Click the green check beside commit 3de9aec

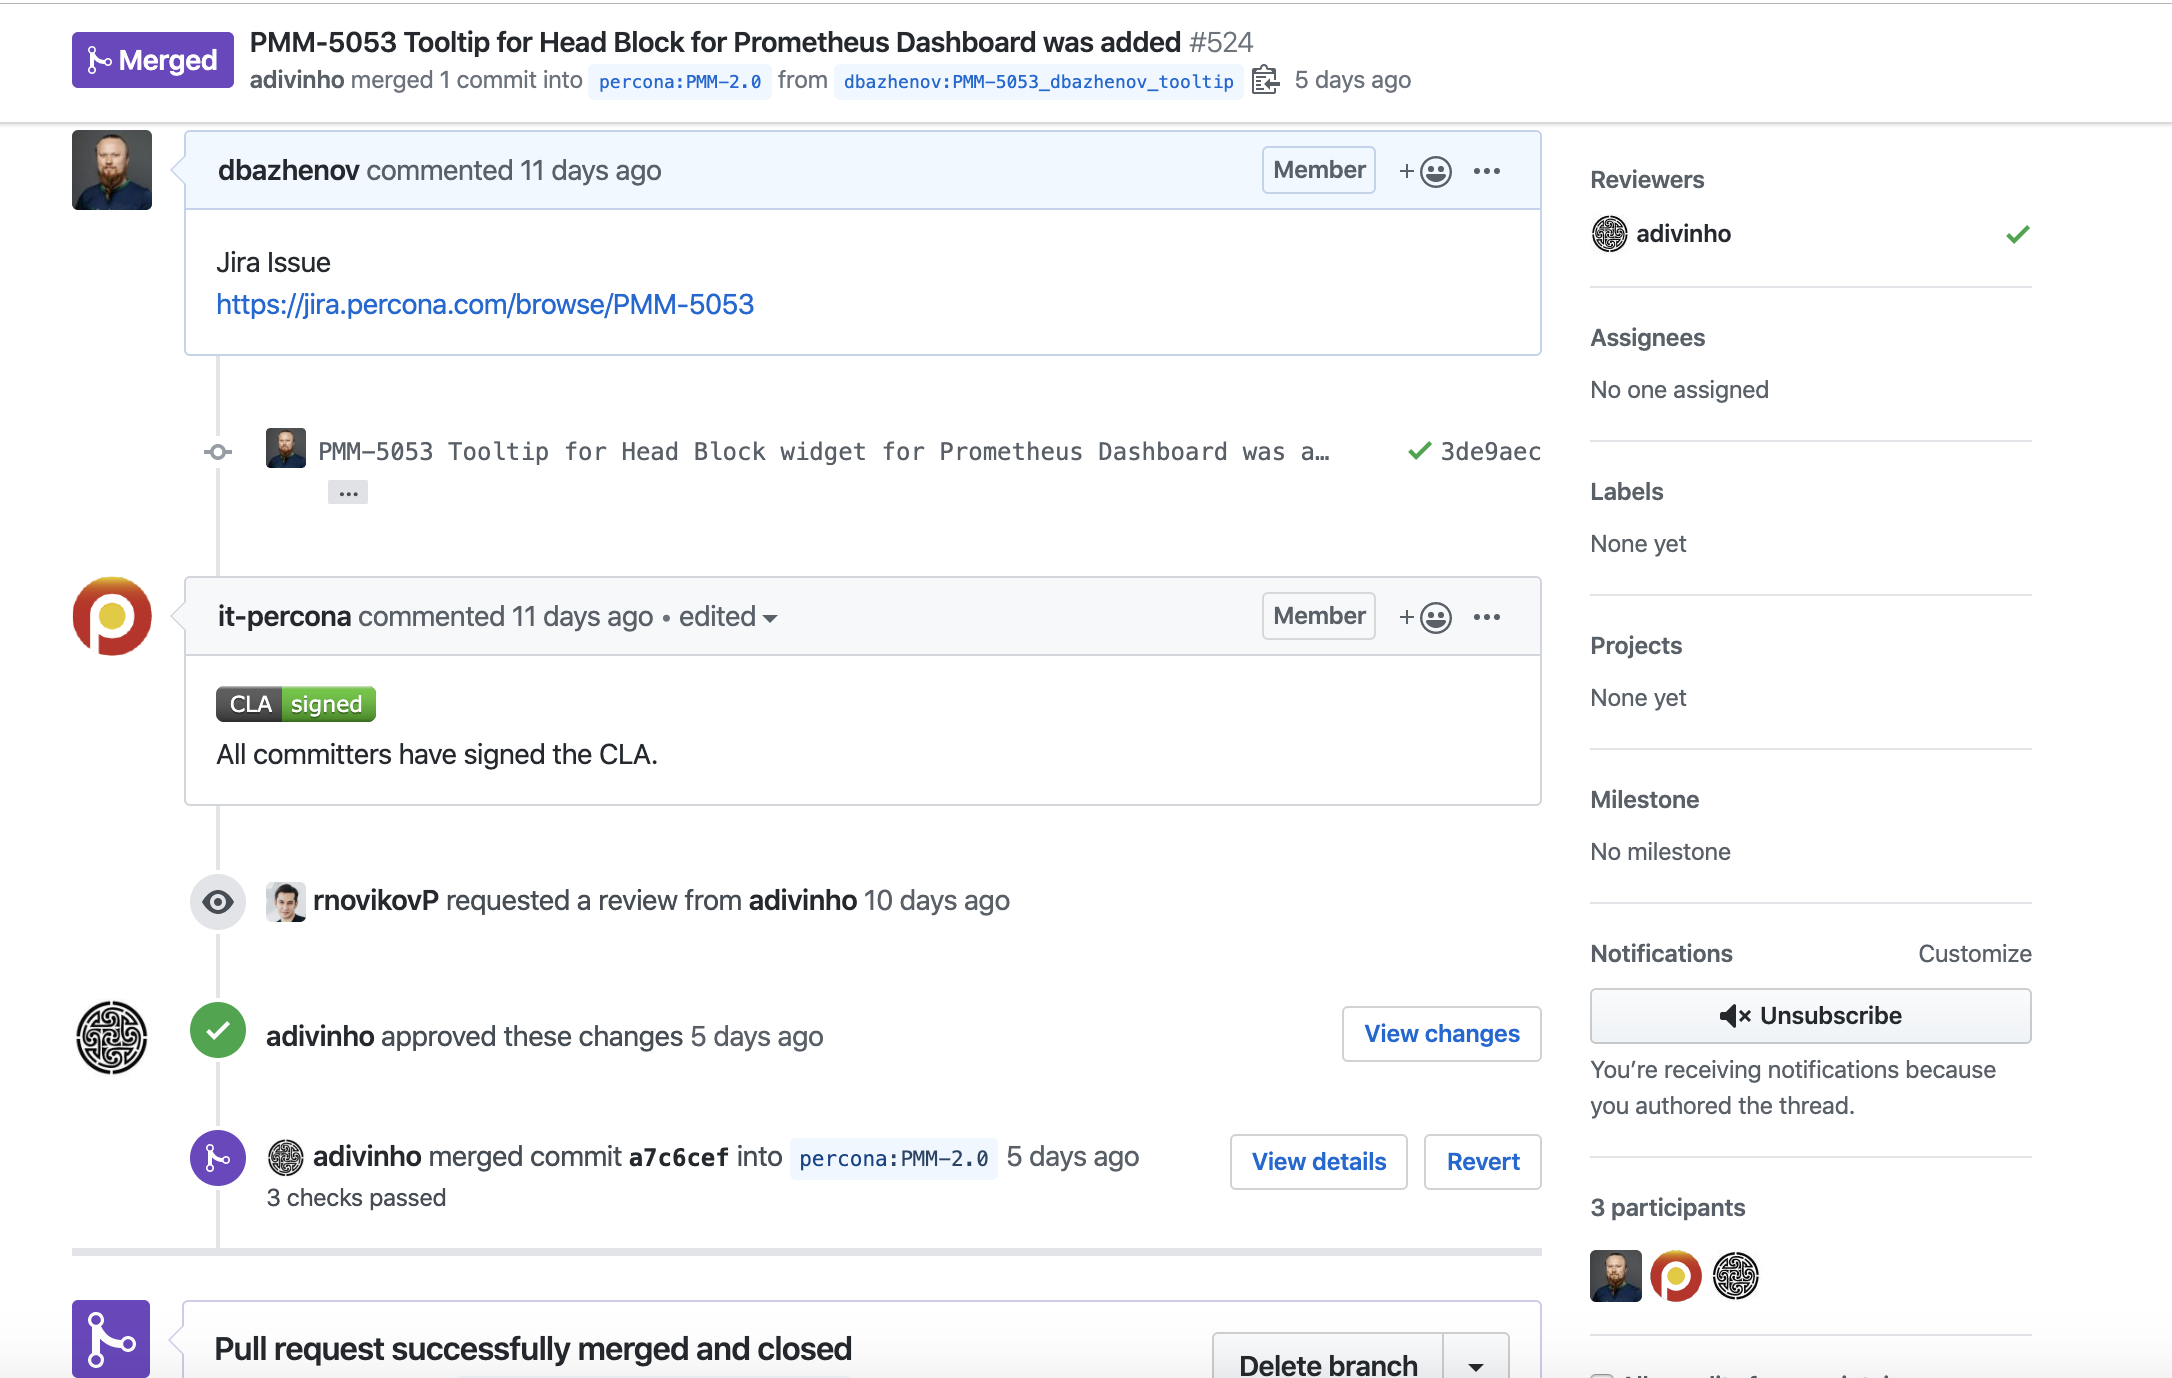click(1419, 451)
